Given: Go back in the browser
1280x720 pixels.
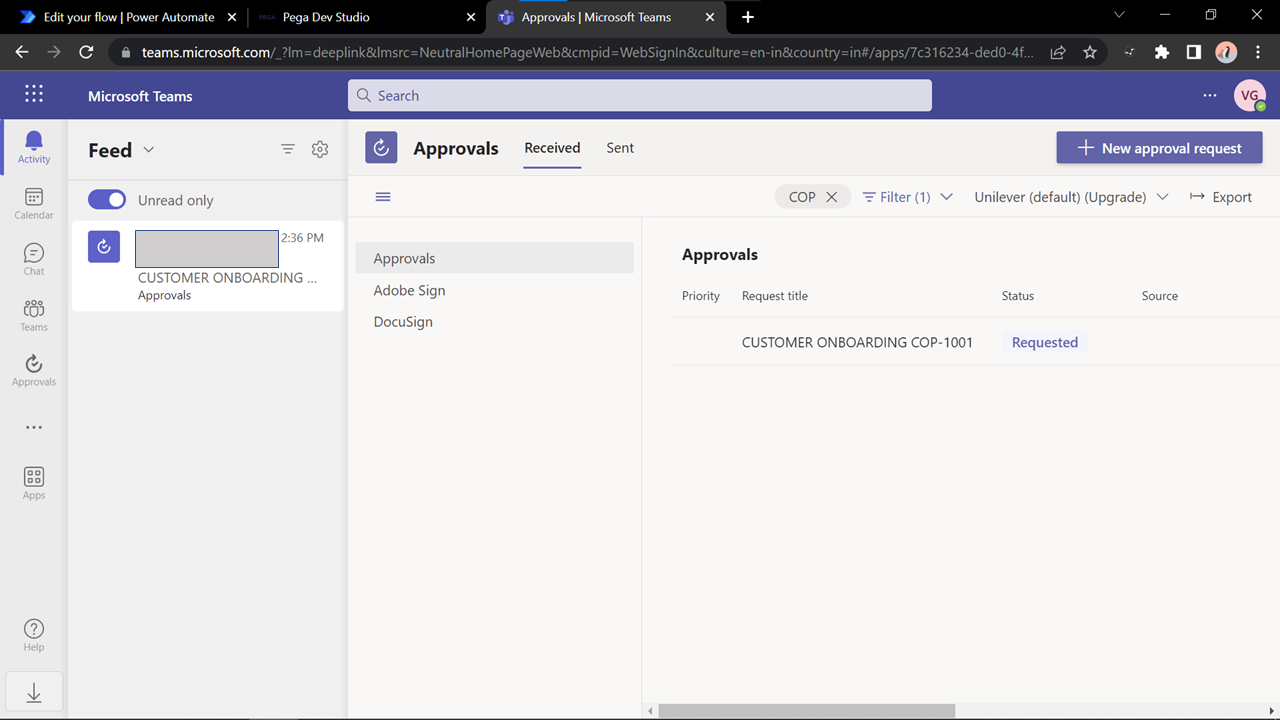Looking at the screenshot, I should pyautogui.click(x=22, y=52).
